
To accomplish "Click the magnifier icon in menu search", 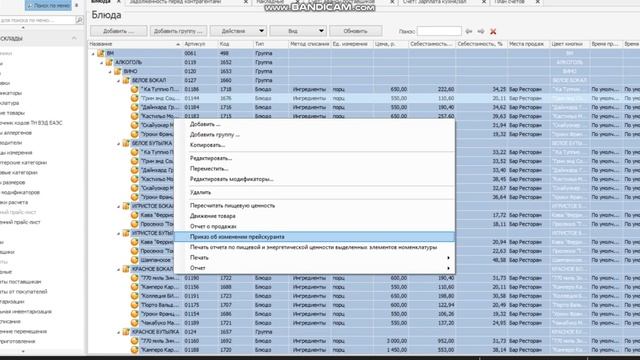I will click(80, 20).
